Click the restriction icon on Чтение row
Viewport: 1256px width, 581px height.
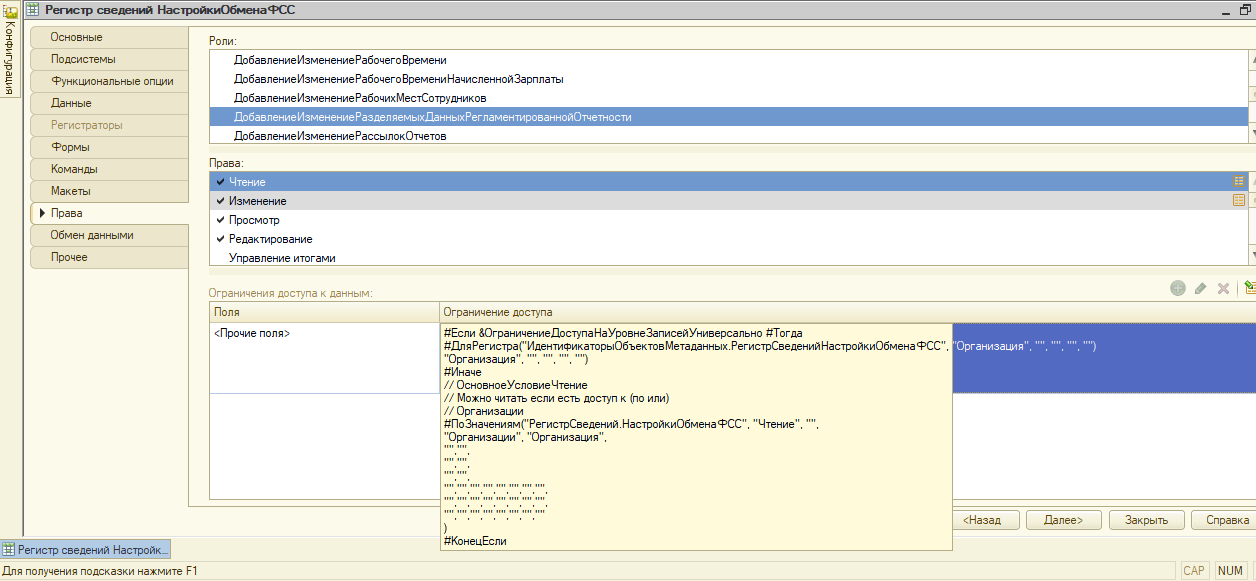[1239, 181]
